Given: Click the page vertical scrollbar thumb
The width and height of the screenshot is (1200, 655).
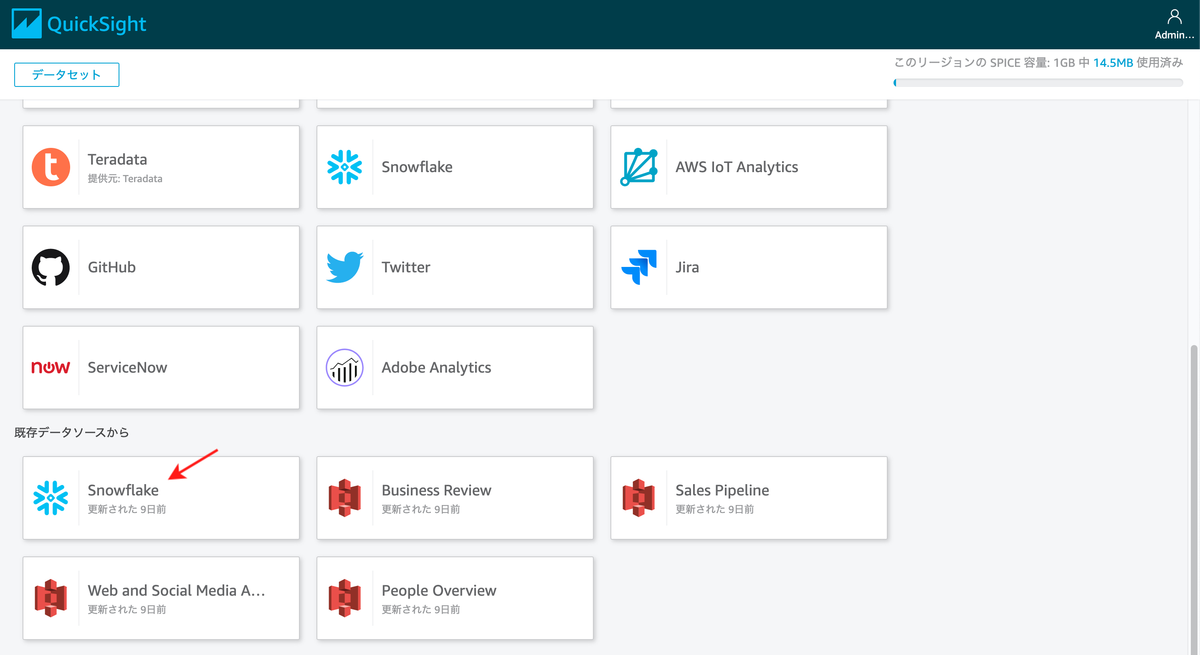Looking at the screenshot, I should pos(1194,500).
